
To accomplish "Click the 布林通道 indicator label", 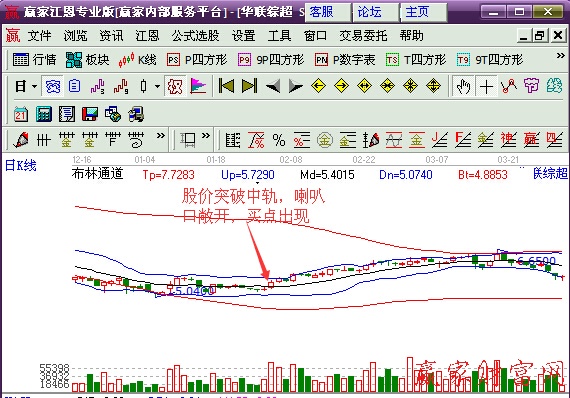I will [97, 174].
